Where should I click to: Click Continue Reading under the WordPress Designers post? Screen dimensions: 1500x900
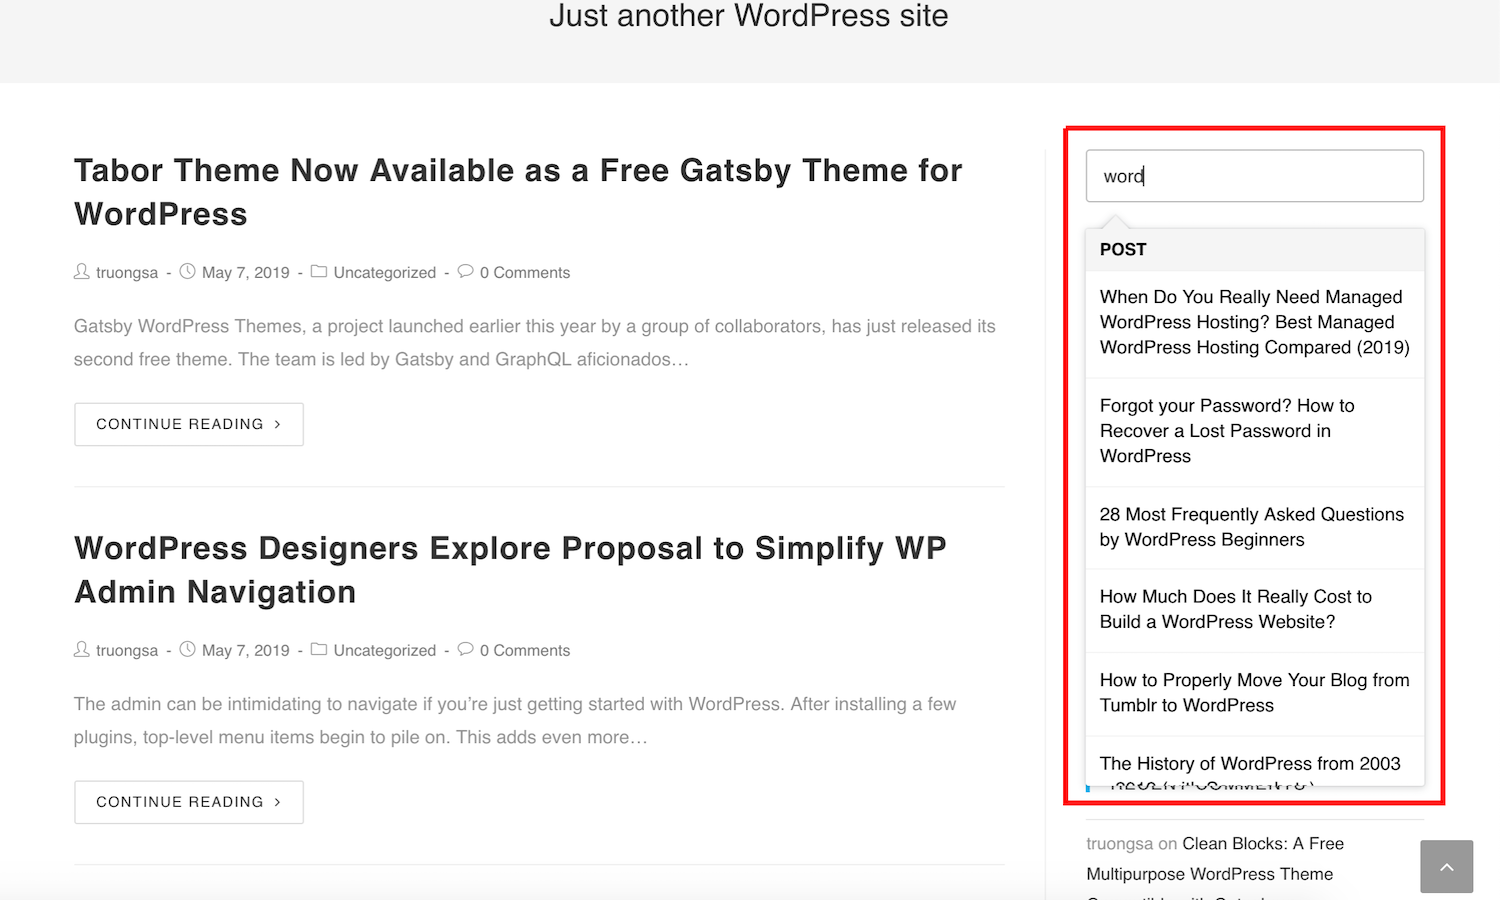pyautogui.click(x=189, y=802)
